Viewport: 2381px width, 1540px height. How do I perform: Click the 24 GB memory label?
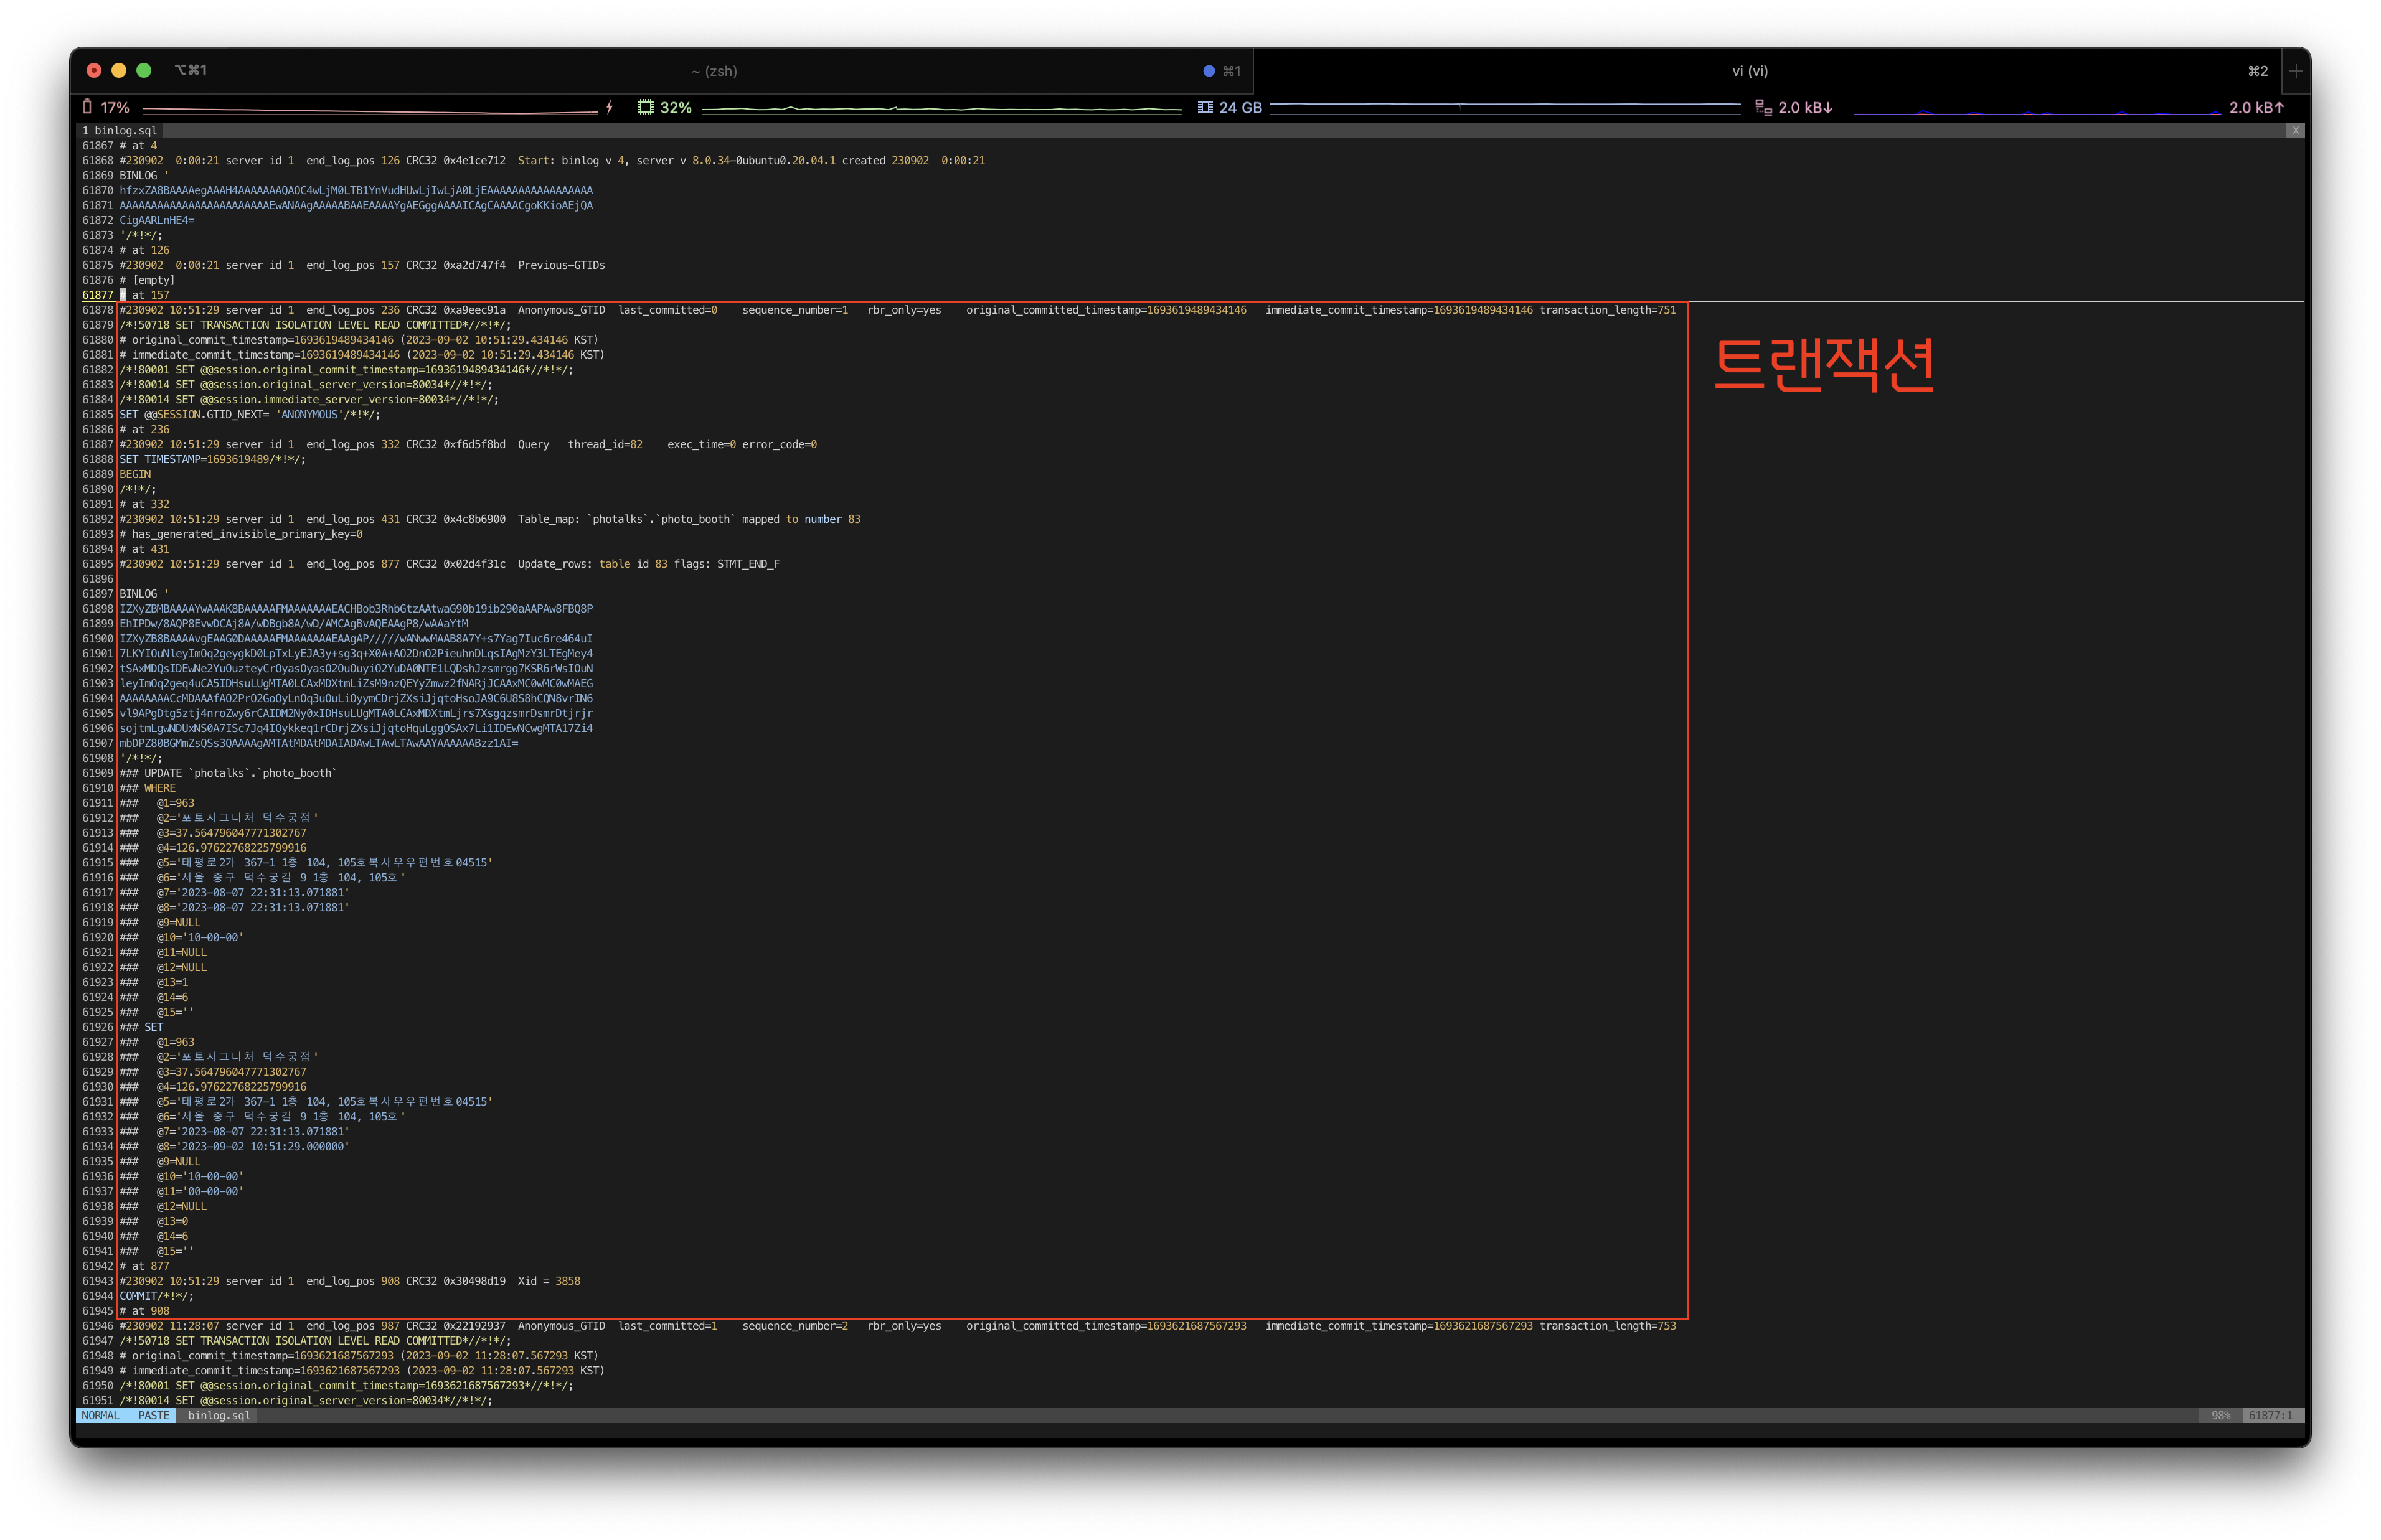1240,107
